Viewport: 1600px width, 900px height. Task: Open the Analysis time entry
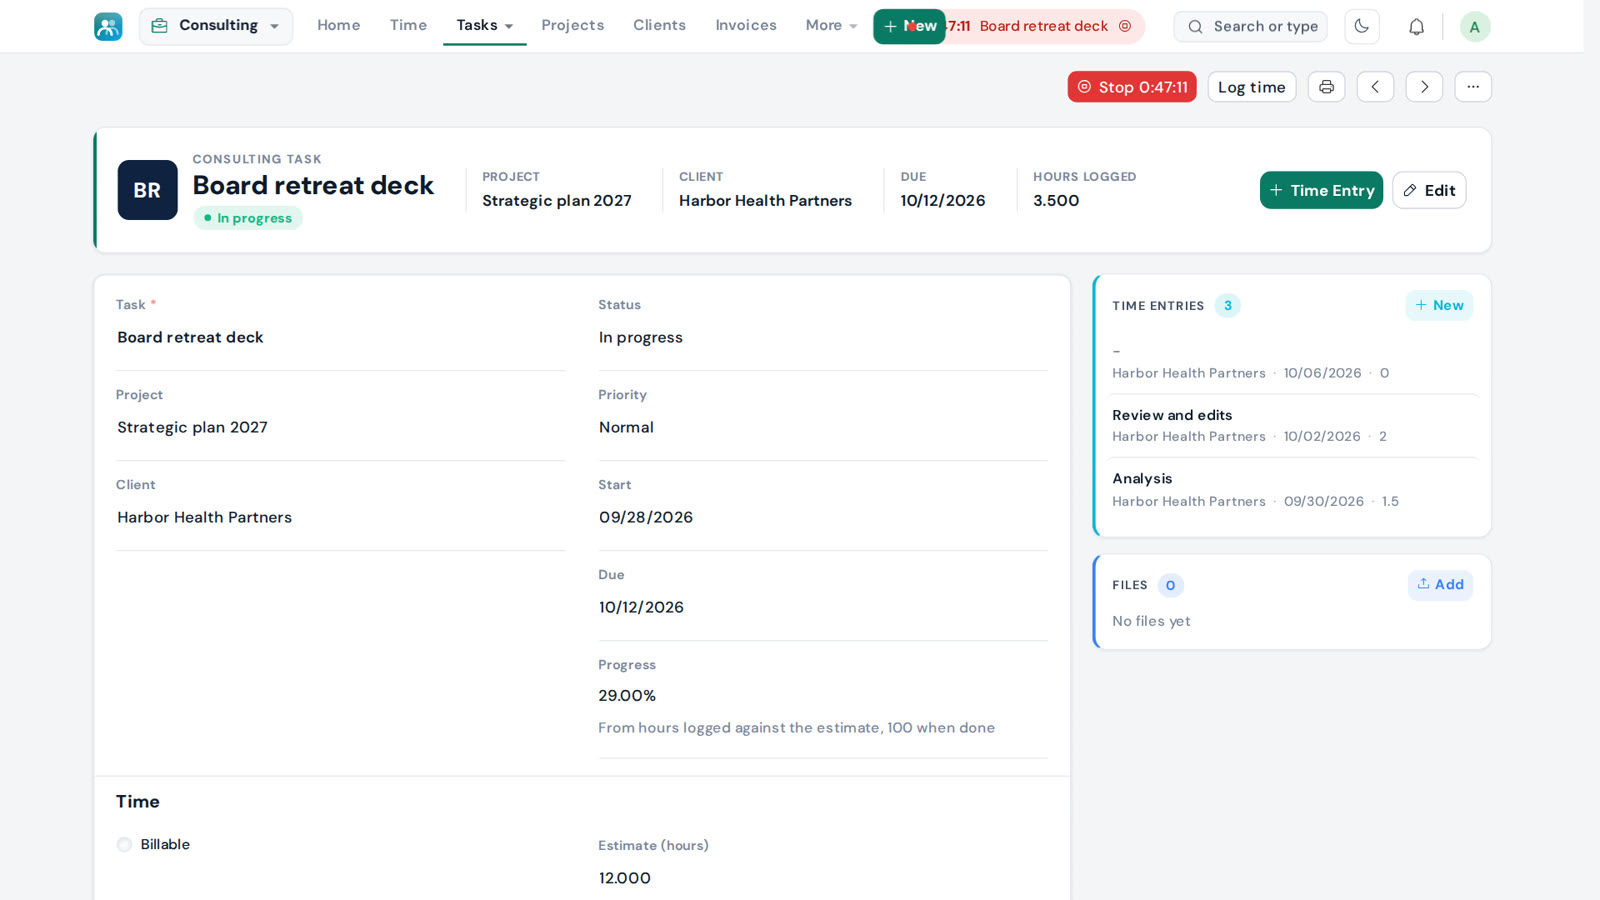[1293, 490]
